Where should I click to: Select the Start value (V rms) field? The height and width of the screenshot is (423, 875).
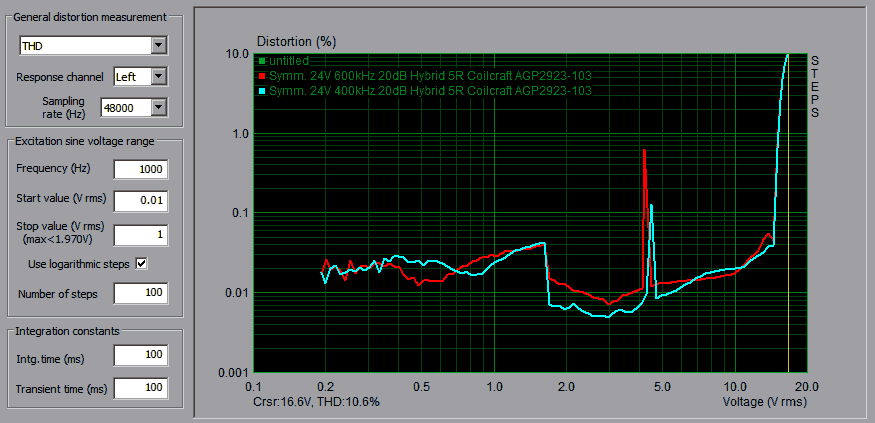[x=140, y=202]
